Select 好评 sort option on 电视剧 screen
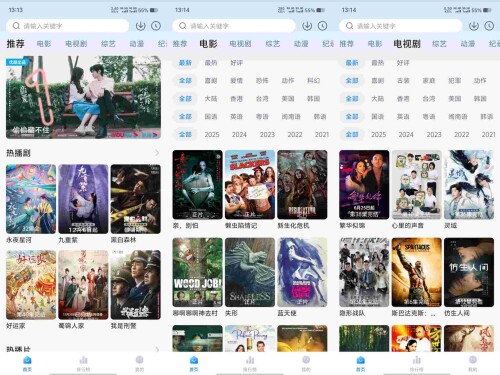The image size is (500, 375). (403, 63)
